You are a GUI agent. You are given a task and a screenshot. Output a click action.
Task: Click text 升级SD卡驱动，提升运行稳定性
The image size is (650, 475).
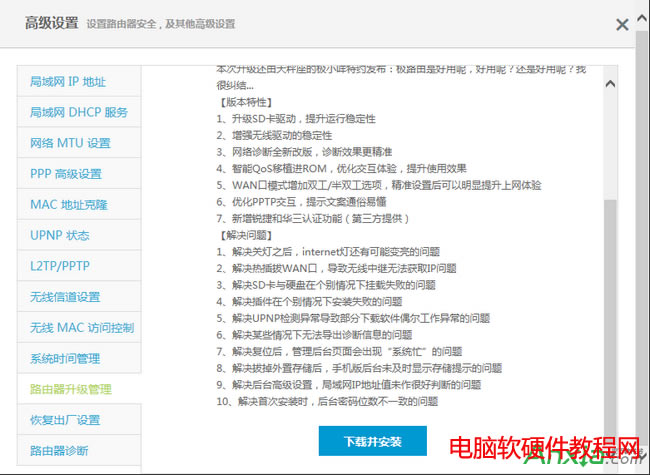coord(303,119)
